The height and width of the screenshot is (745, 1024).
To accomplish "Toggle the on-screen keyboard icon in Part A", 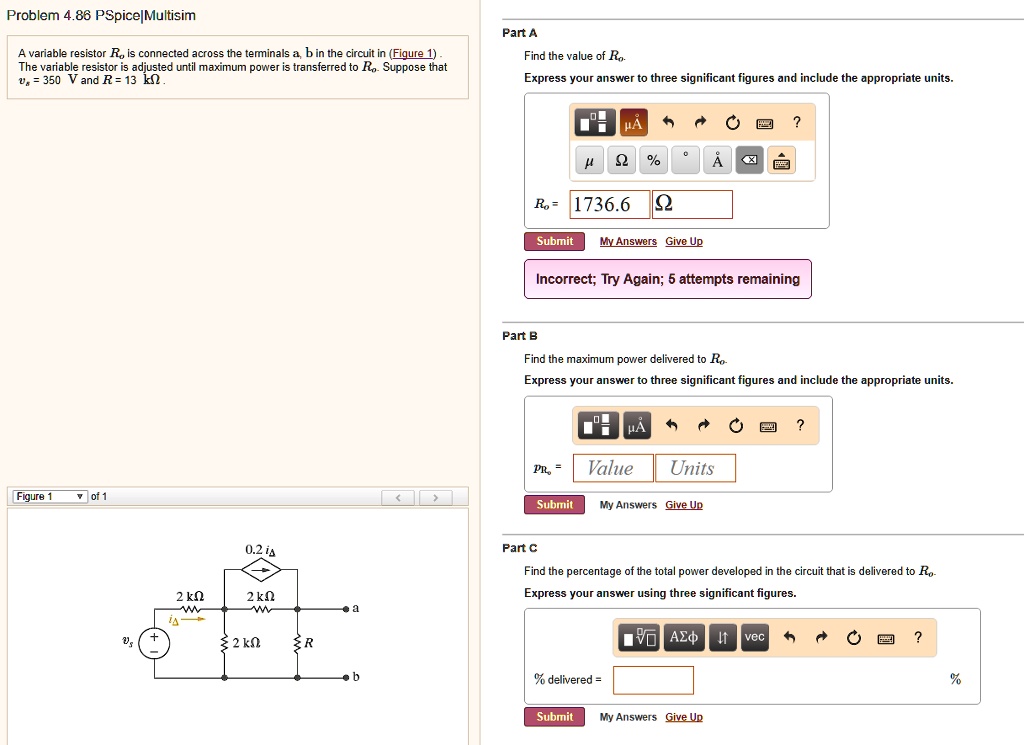I will (766, 121).
